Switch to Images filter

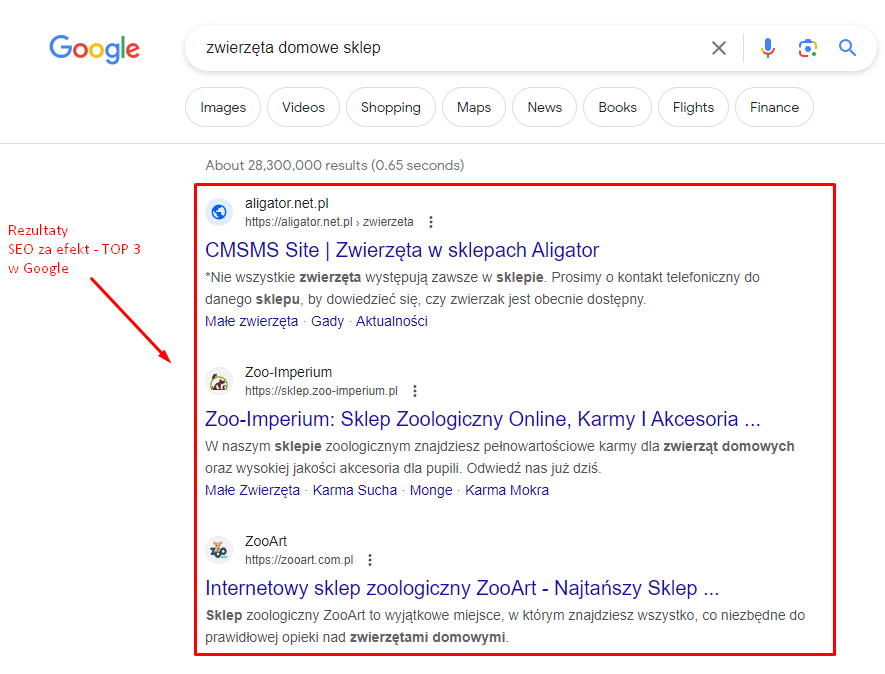223,107
